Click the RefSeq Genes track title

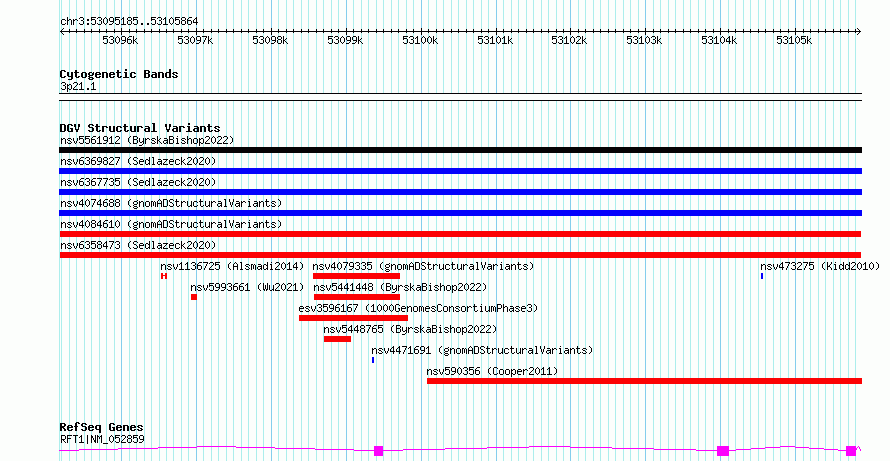click(101, 428)
